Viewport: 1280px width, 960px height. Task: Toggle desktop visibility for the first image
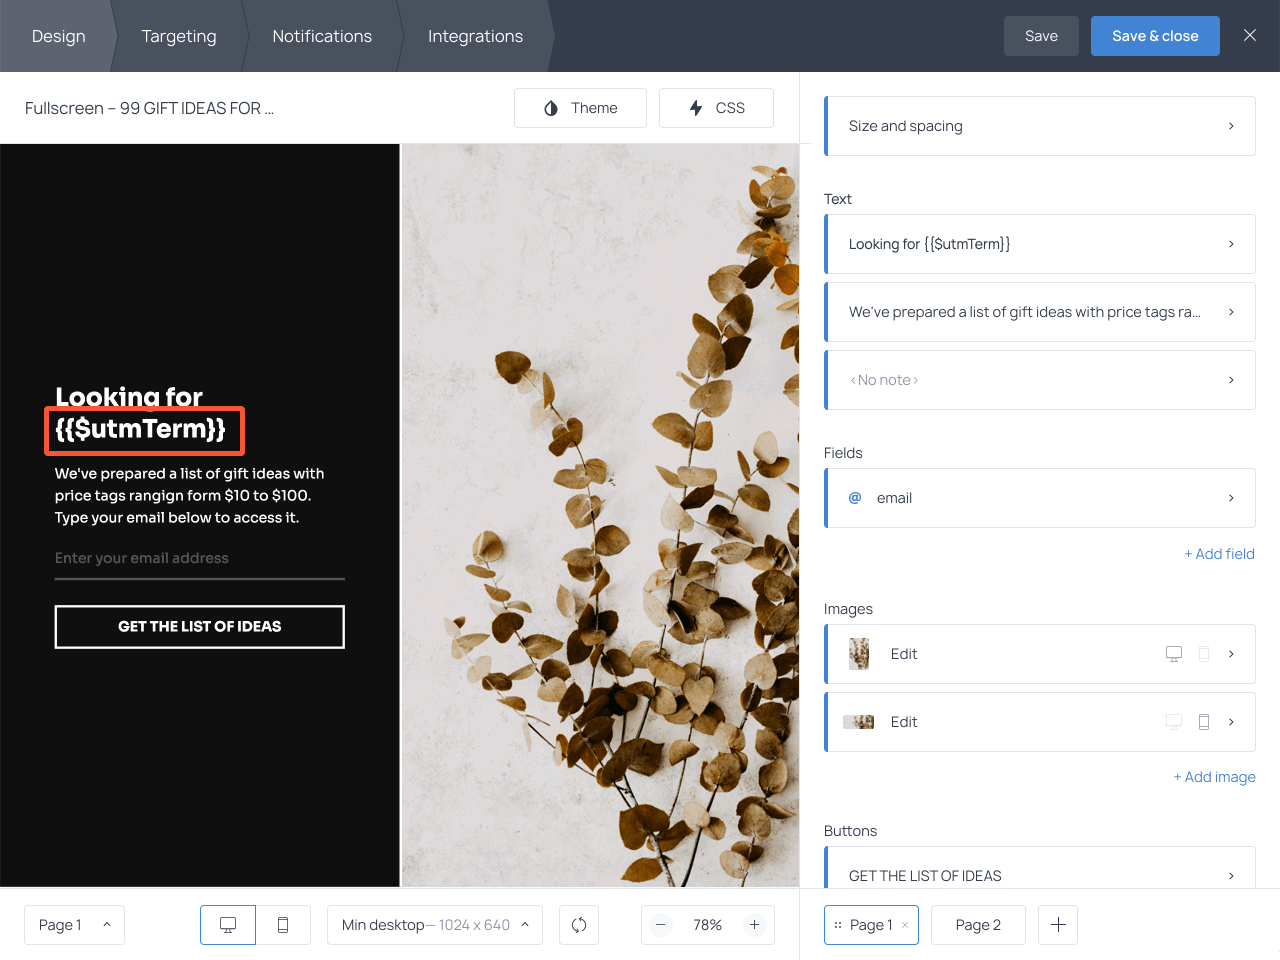coord(1172,654)
